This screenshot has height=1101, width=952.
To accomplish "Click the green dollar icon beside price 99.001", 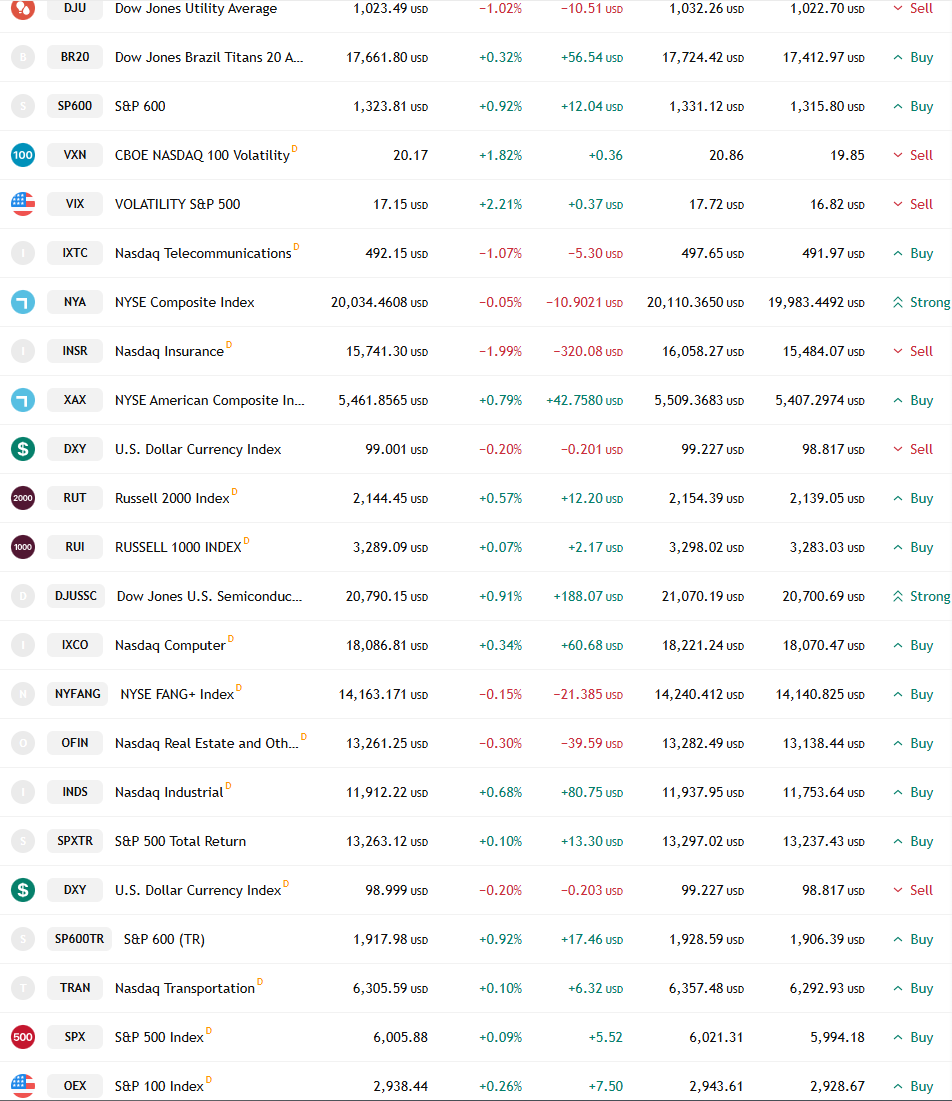I will [23, 449].
